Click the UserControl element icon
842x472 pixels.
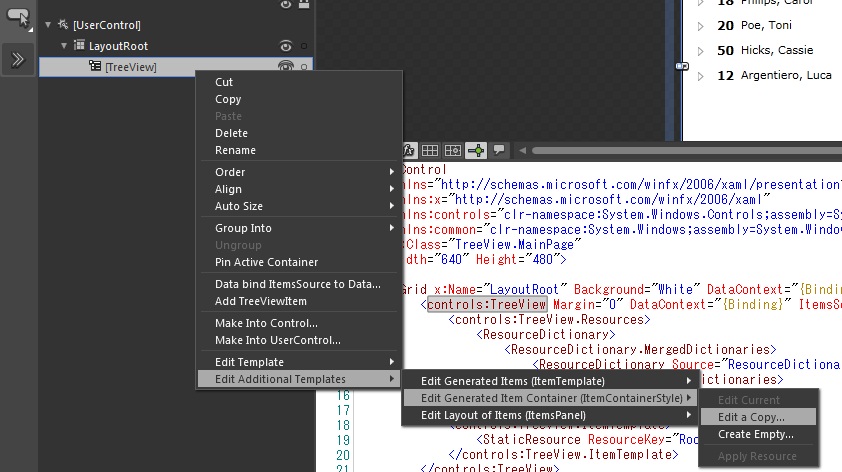pyautogui.click(x=63, y=25)
